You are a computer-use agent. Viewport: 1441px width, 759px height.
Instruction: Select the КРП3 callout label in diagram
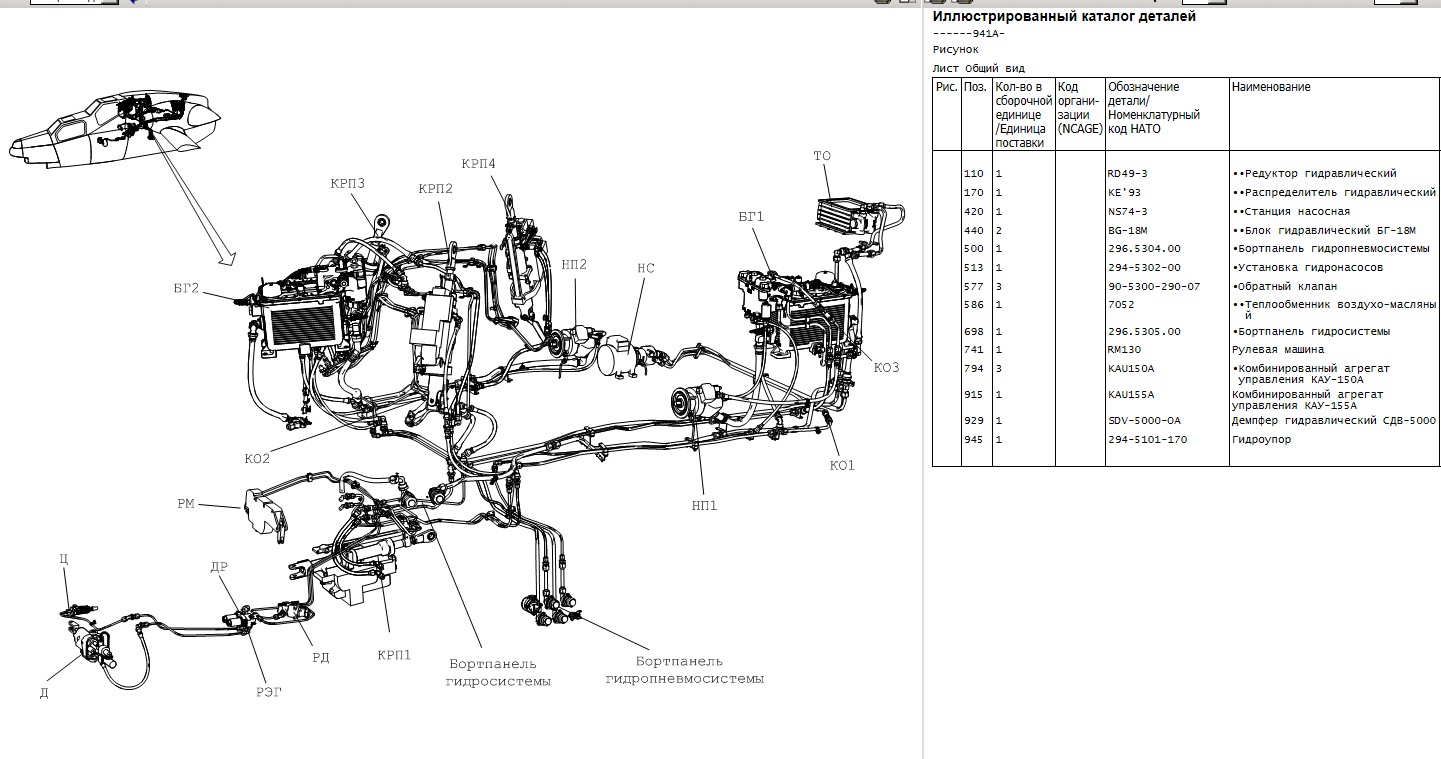pos(348,184)
